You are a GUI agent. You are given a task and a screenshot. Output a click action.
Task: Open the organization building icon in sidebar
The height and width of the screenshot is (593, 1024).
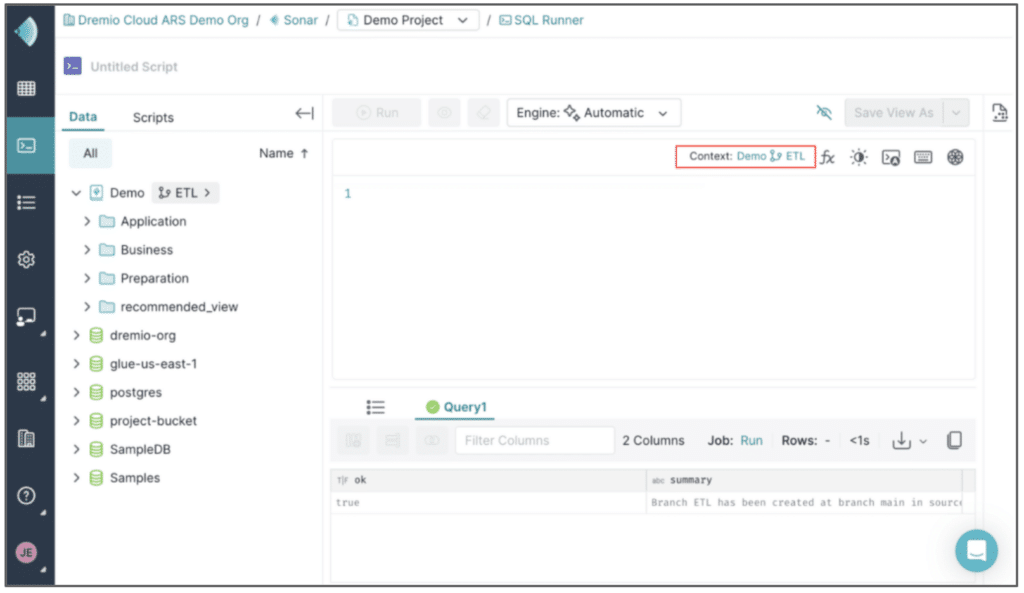coord(26,438)
